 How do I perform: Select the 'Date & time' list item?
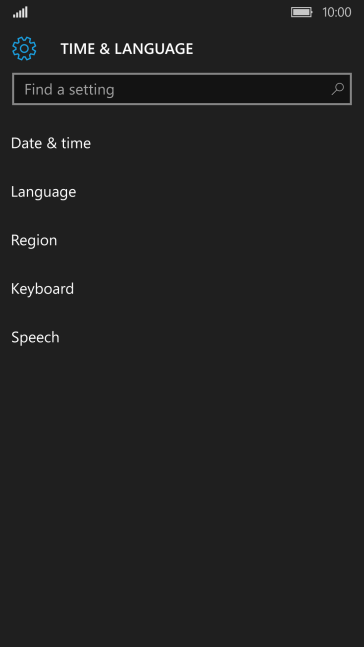(x=182, y=143)
